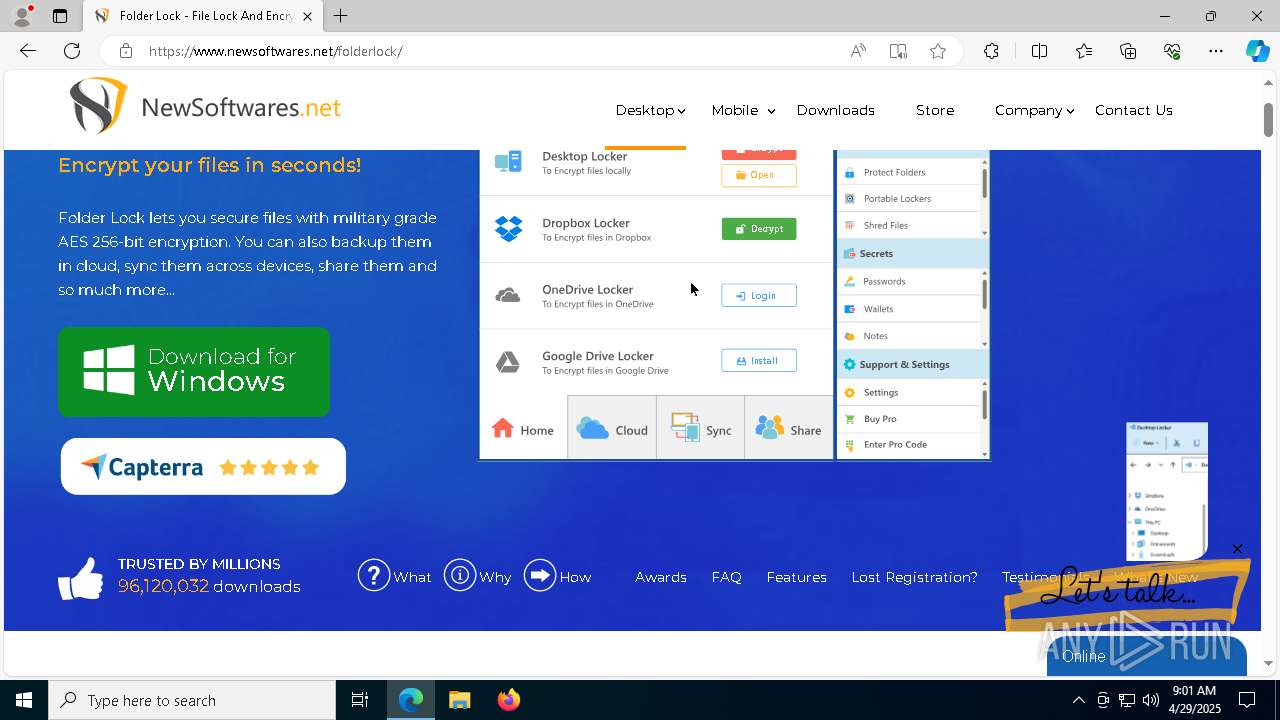Open Browser essentials icon
Viewport: 1280px width, 720px height.
tap(1172, 51)
